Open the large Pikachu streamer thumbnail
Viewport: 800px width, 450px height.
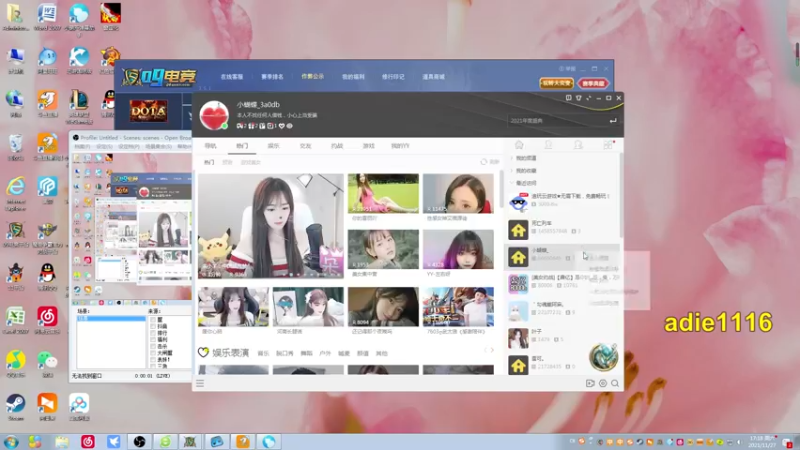click(x=270, y=226)
